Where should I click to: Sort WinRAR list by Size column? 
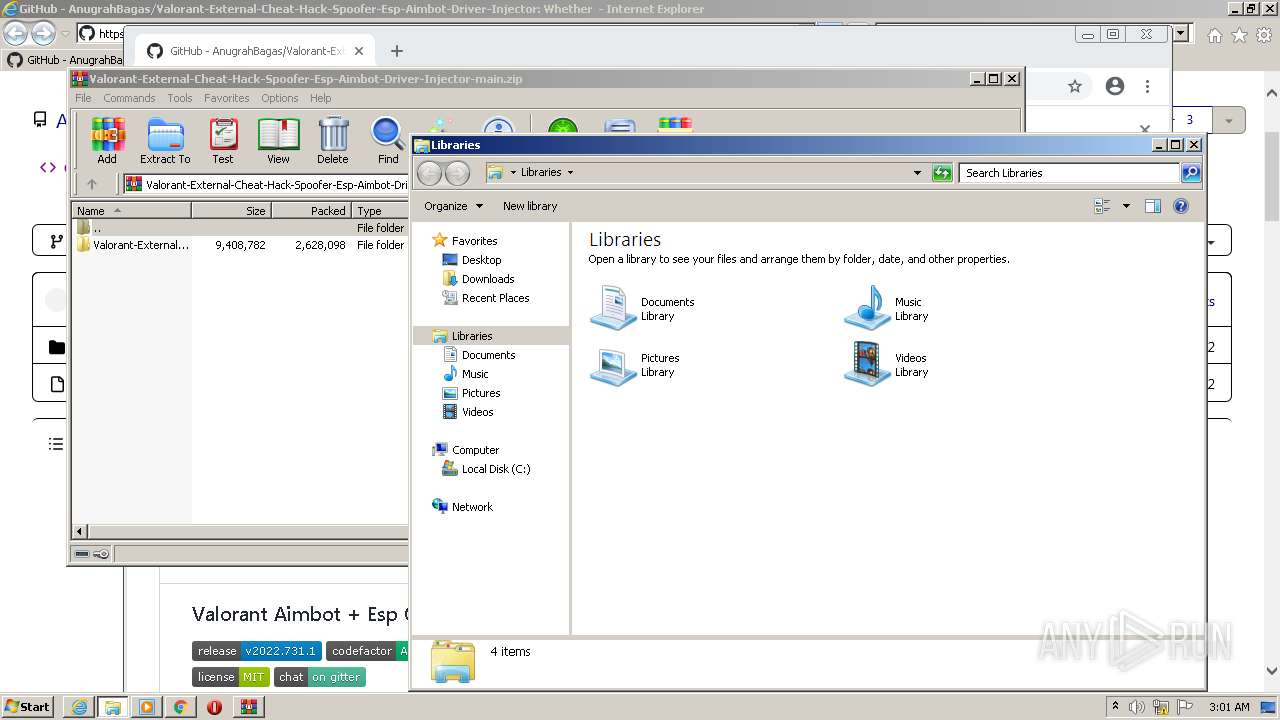231,211
